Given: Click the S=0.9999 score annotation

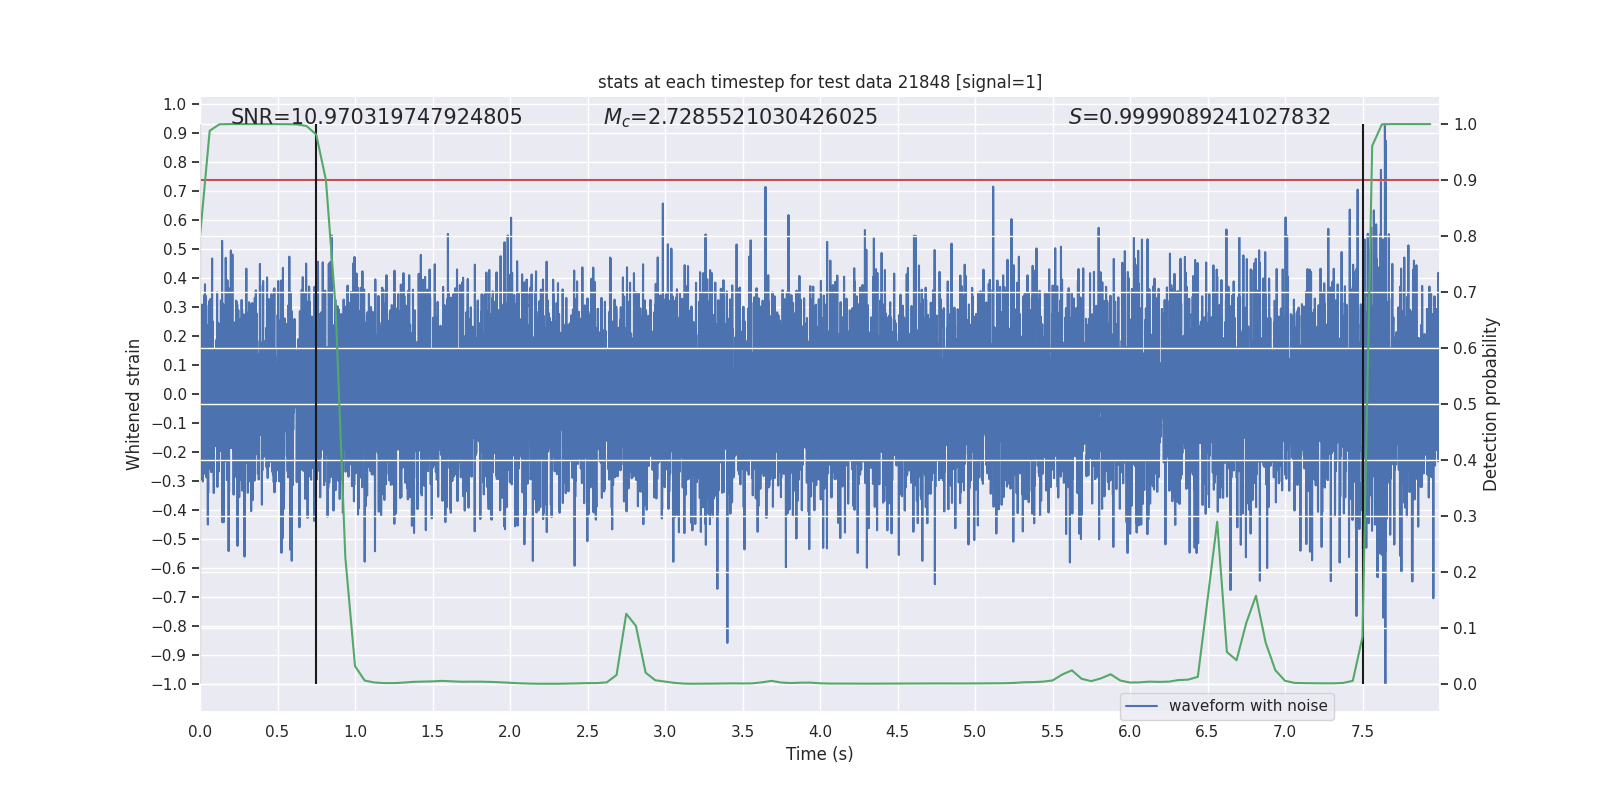Looking at the screenshot, I should pos(1199,117).
